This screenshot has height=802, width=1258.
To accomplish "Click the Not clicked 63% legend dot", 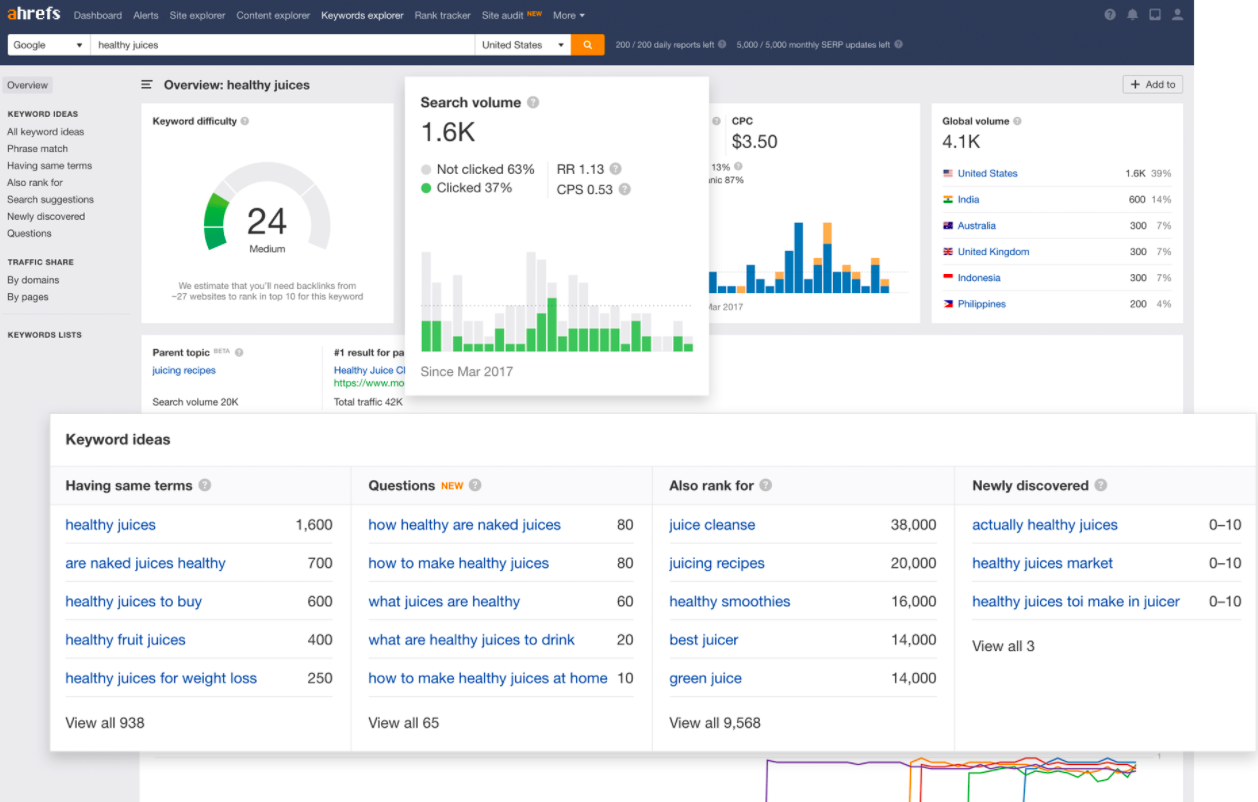I will pos(427,169).
